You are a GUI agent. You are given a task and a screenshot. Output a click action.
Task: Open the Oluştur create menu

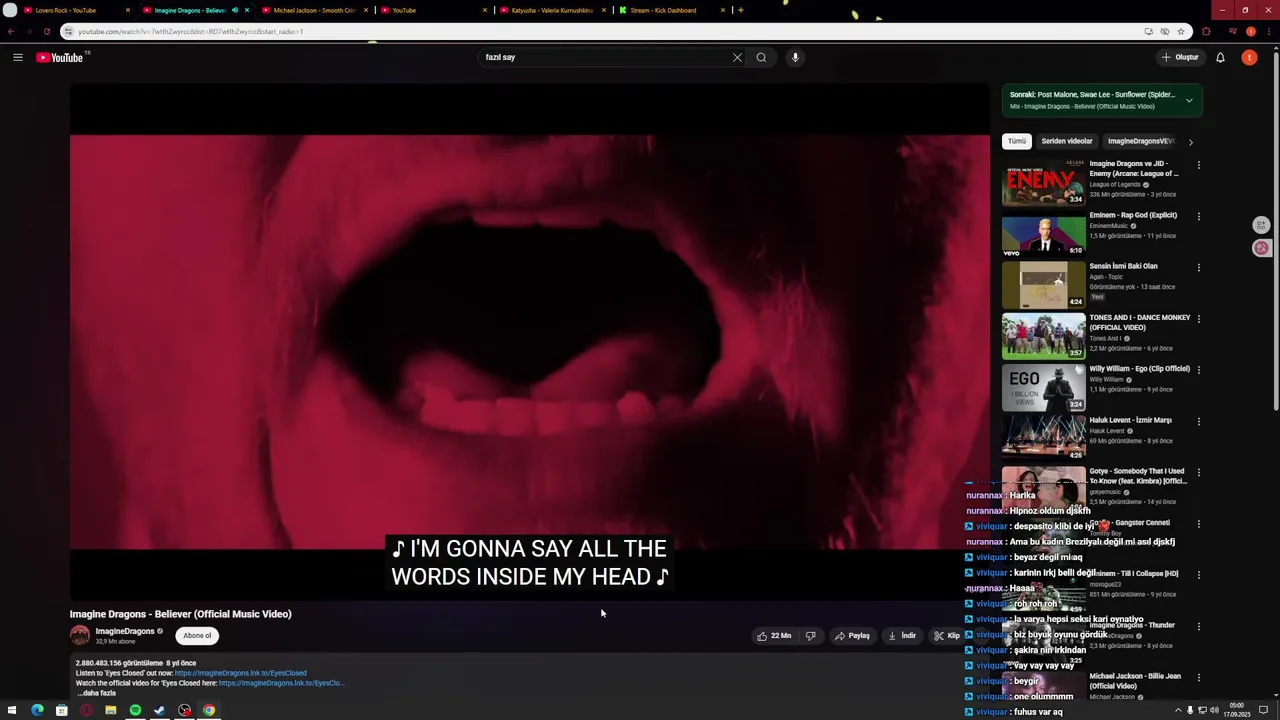[1180, 57]
